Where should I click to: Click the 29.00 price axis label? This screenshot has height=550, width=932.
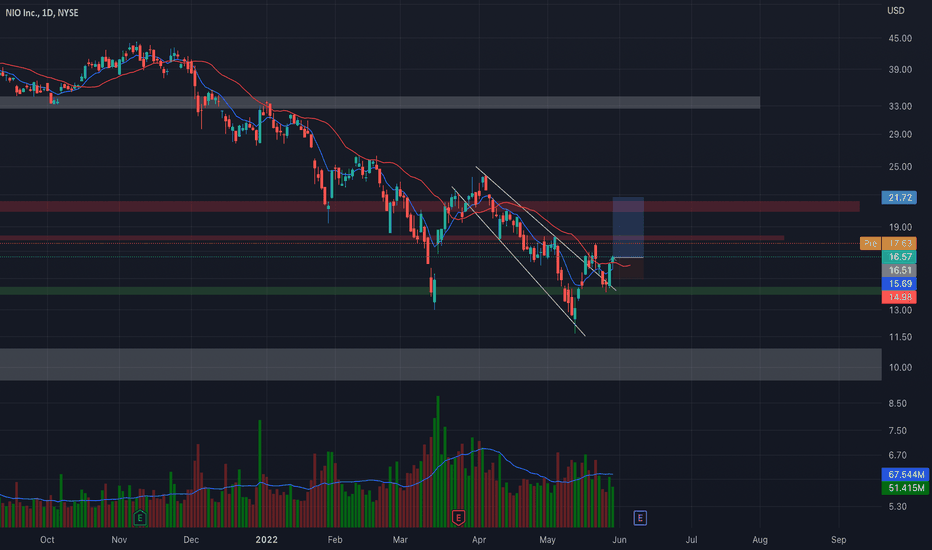point(900,134)
